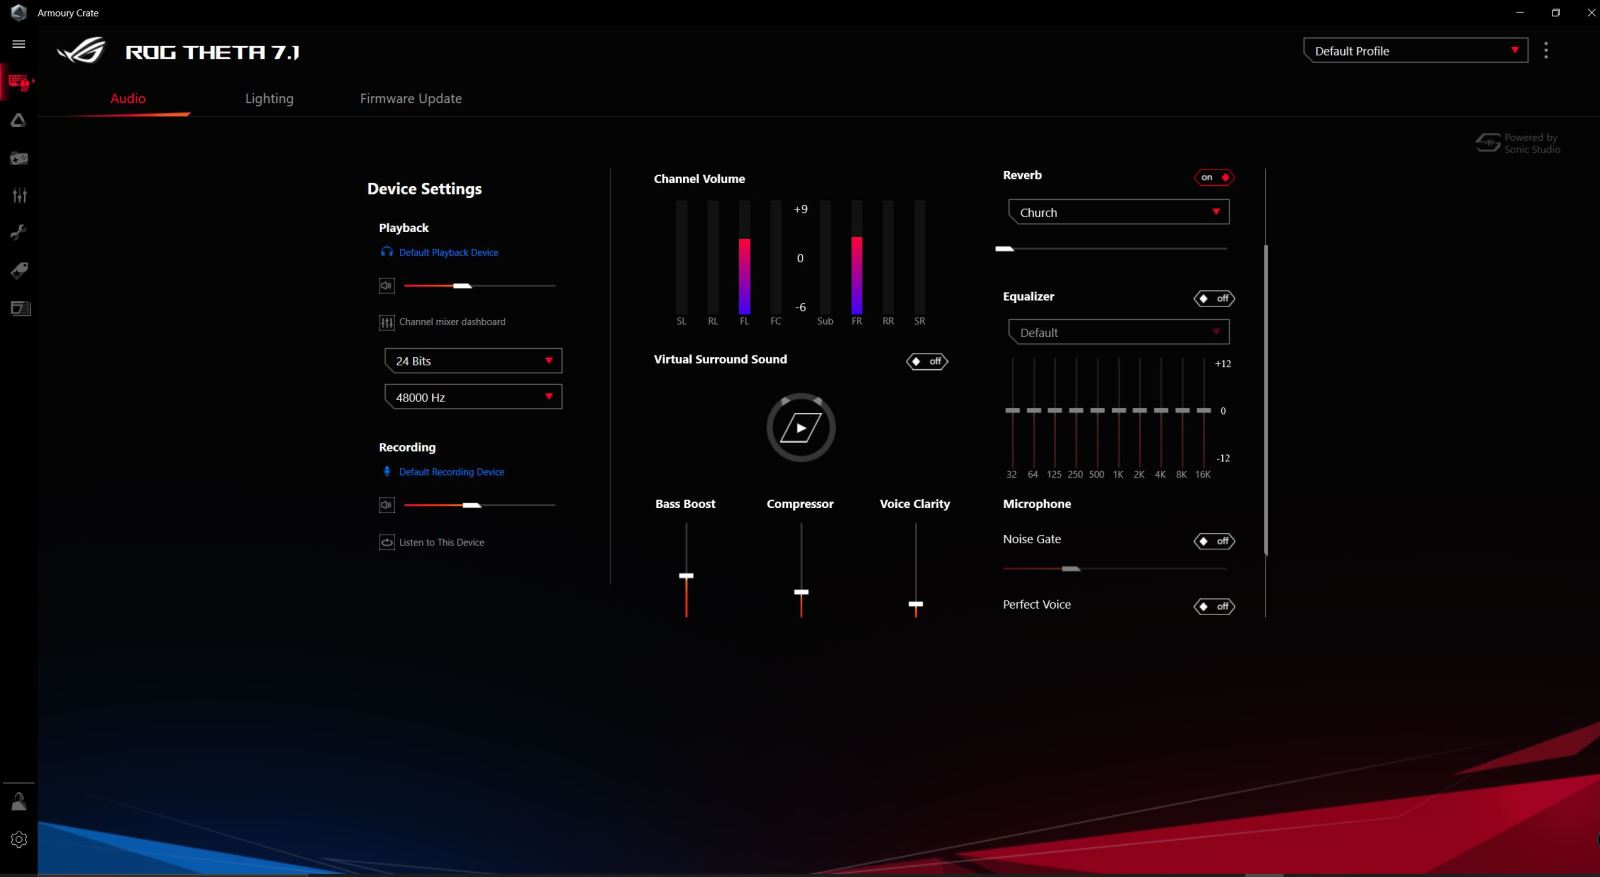Viewport: 1600px width, 877px height.
Task: Open Game Library from the sidebar
Action: pyautogui.click(x=18, y=158)
